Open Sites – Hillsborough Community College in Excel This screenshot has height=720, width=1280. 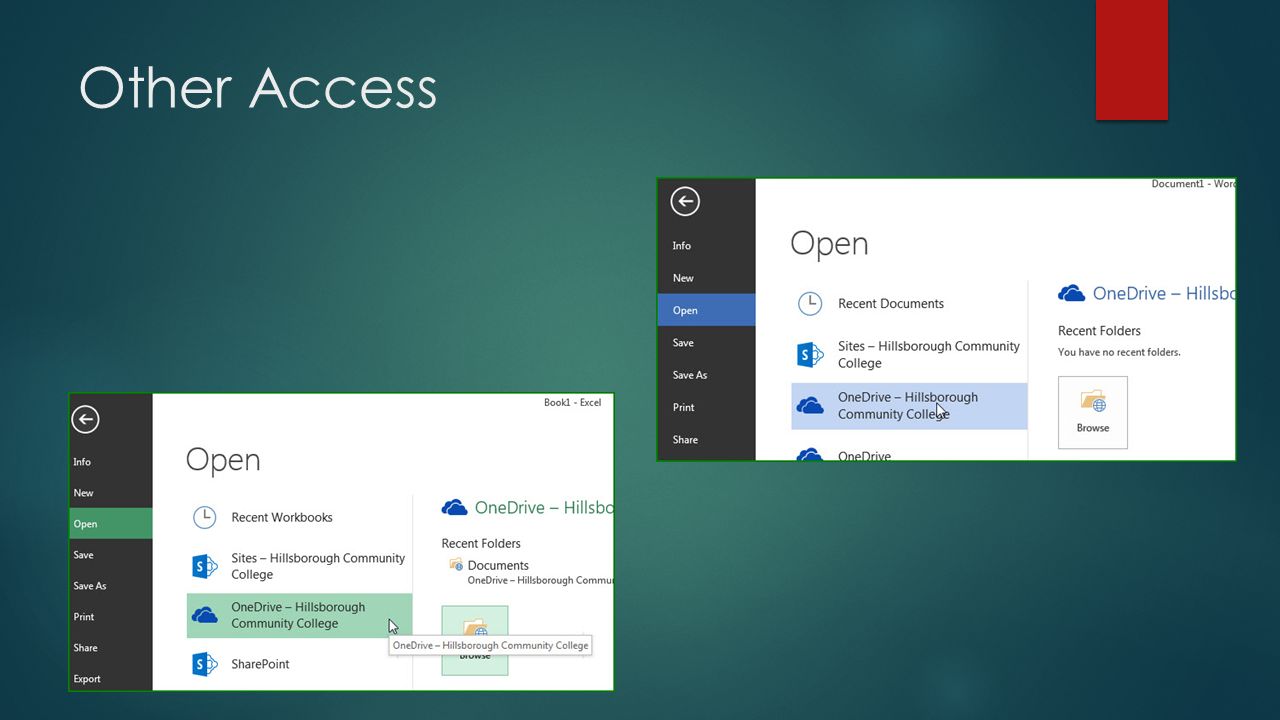(x=299, y=566)
